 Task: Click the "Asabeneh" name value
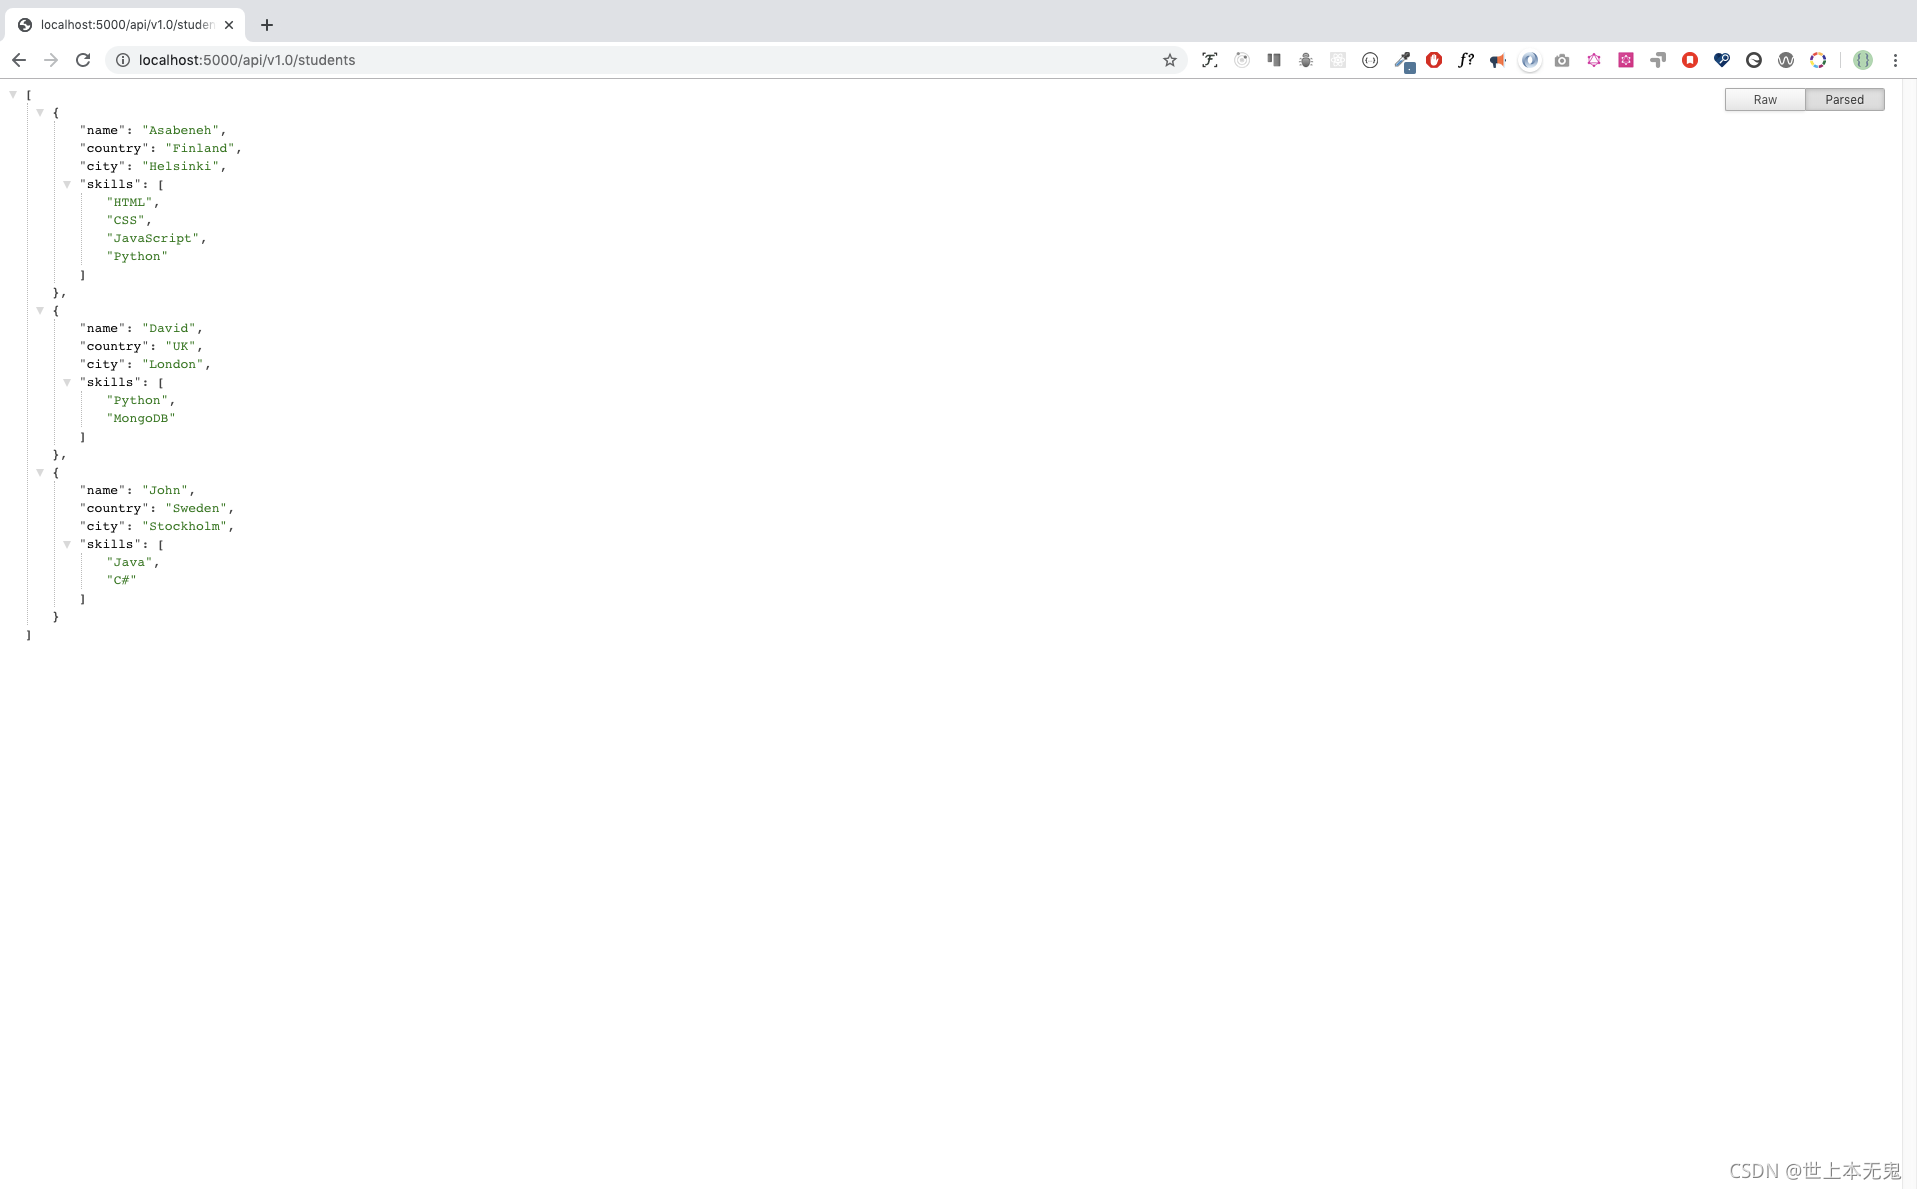tap(180, 130)
